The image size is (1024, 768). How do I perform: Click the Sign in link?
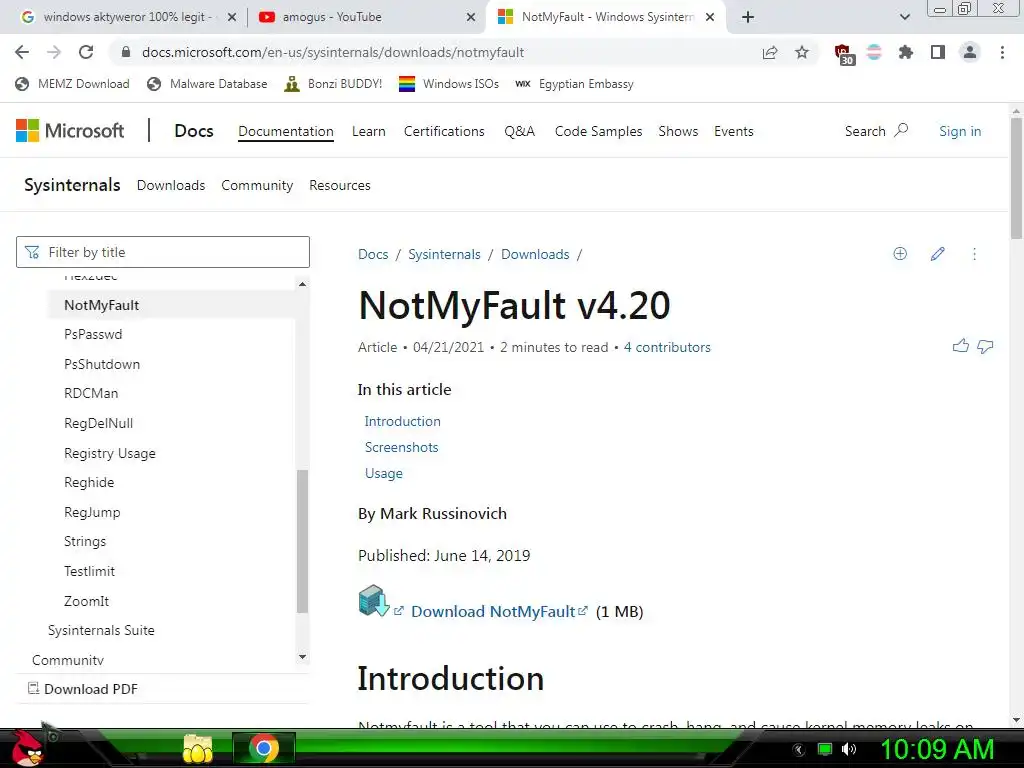pyautogui.click(x=960, y=131)
